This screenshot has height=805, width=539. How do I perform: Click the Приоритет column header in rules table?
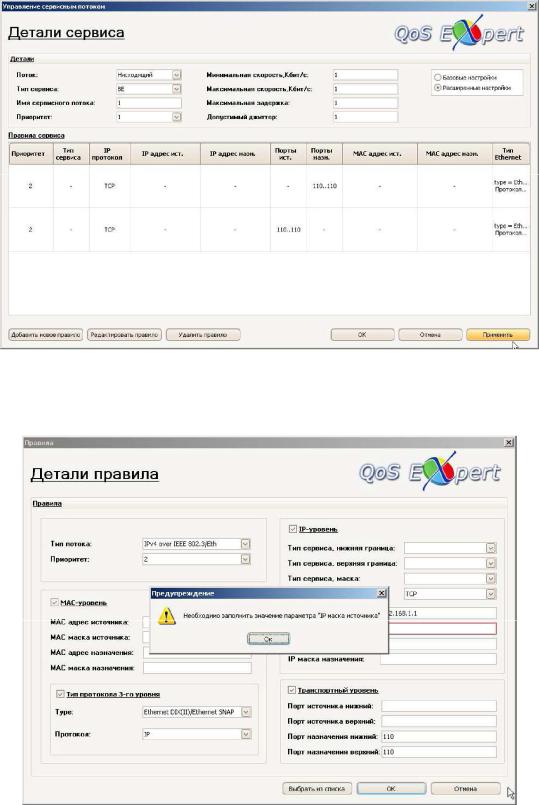(x=31, y=154)
